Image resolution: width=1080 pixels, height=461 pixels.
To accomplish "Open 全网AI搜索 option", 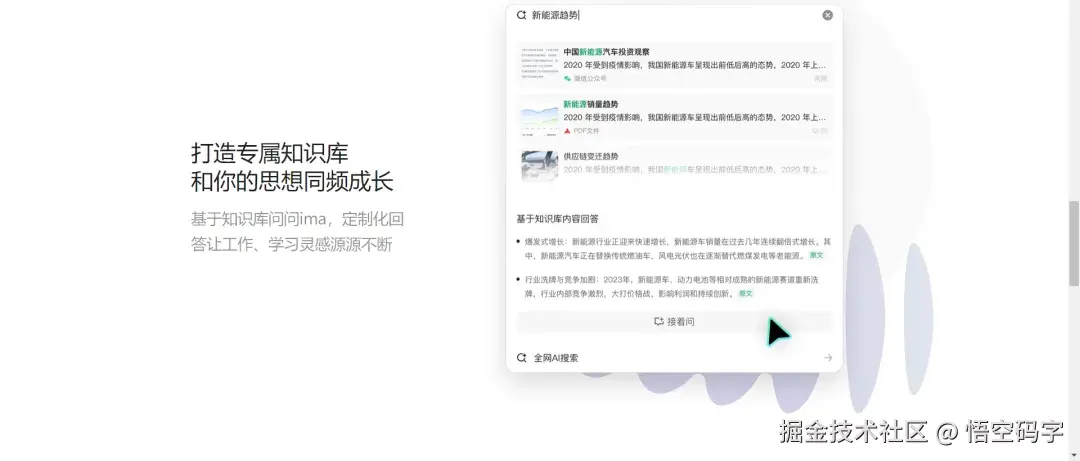I will click(674, 358).
